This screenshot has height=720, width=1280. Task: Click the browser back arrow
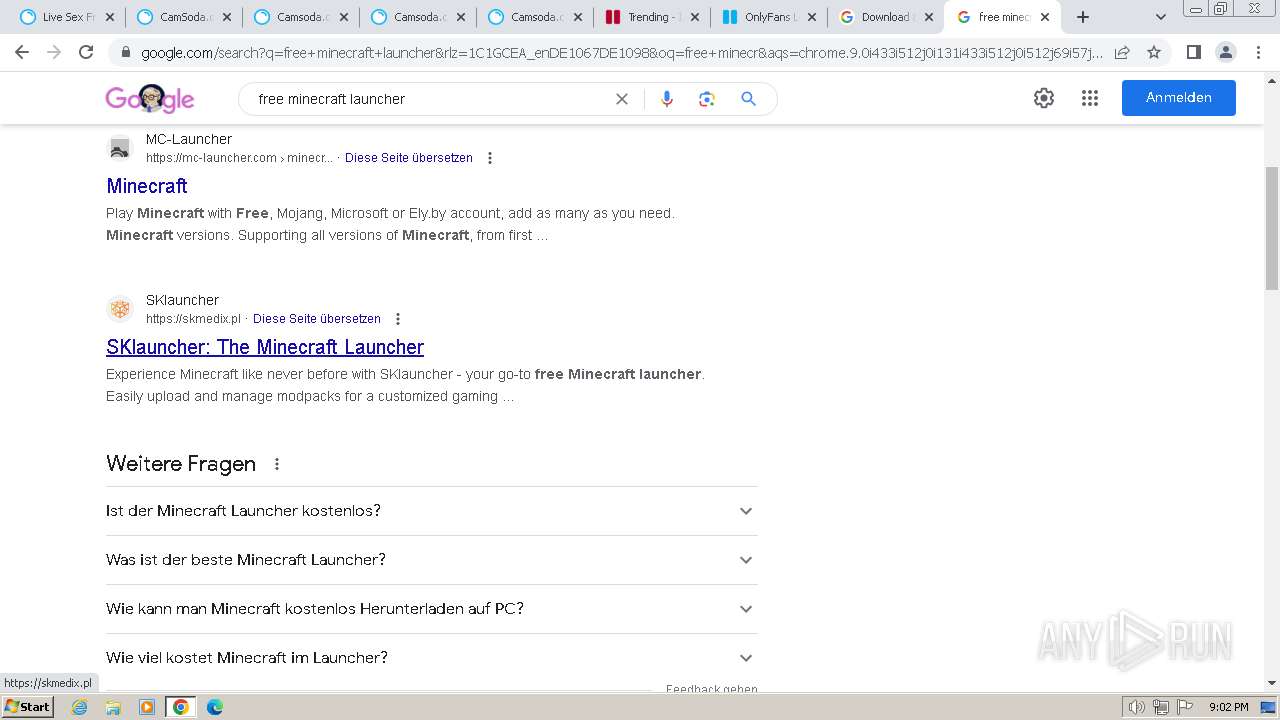[22, 52]
